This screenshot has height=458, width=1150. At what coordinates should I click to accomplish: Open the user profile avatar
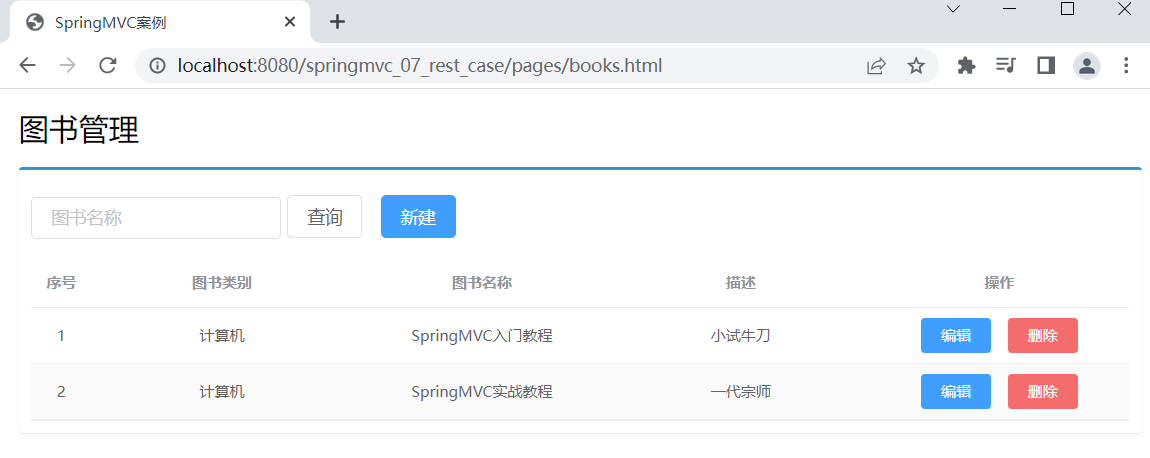[1087, 66]
